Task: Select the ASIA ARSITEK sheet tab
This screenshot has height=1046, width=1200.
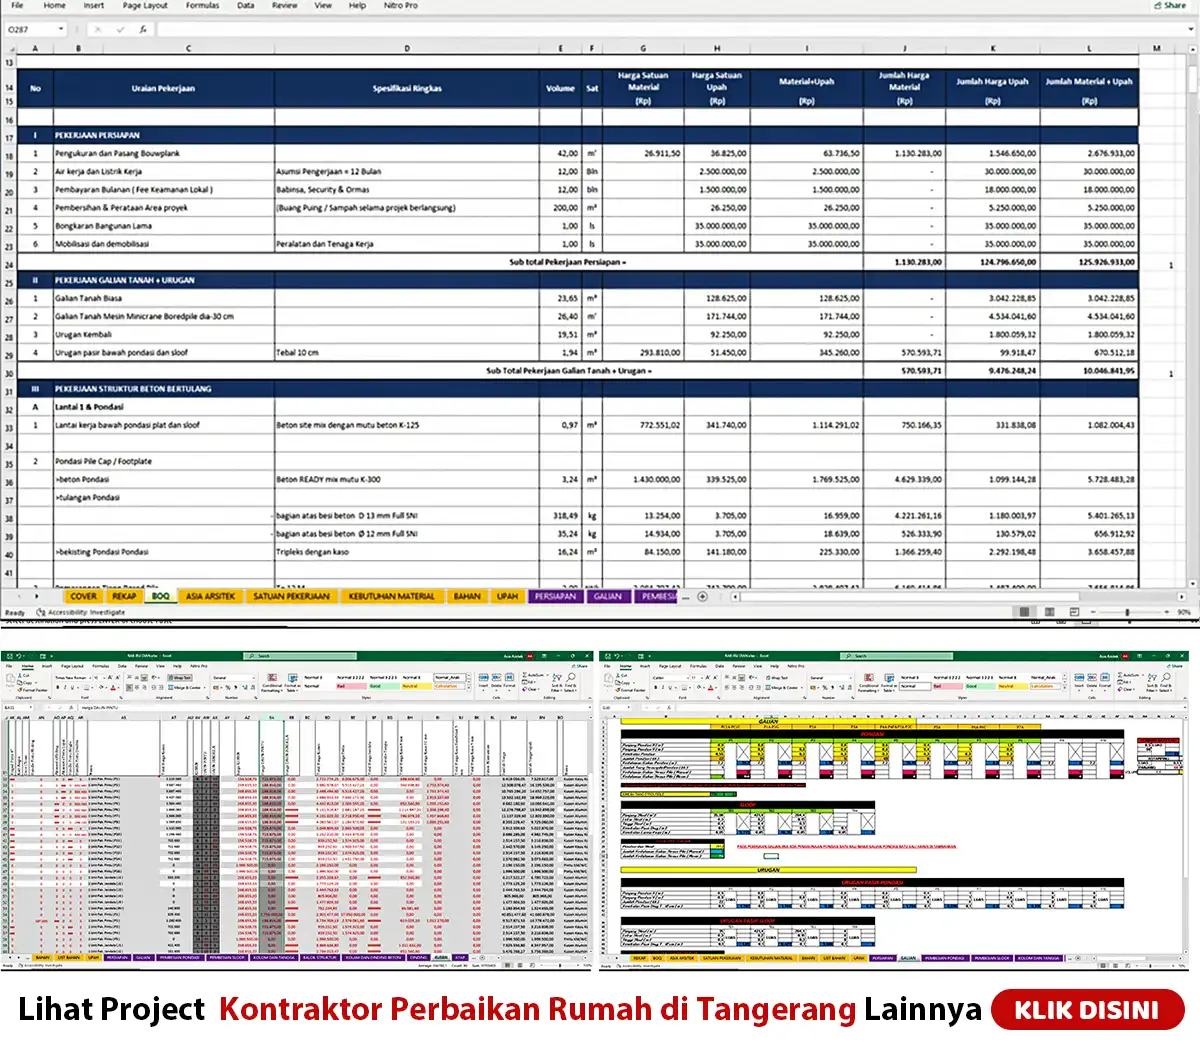Action: (210, 597)
